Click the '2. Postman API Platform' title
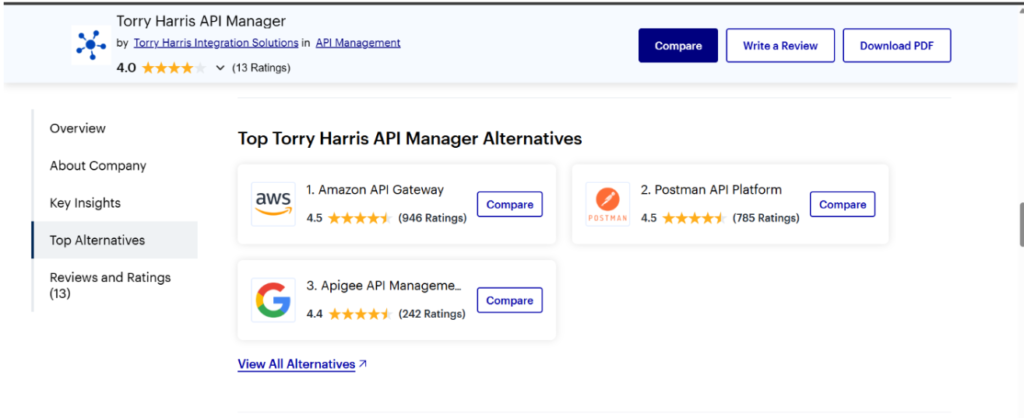This screenshot has width=1024, height=418. 711,190
